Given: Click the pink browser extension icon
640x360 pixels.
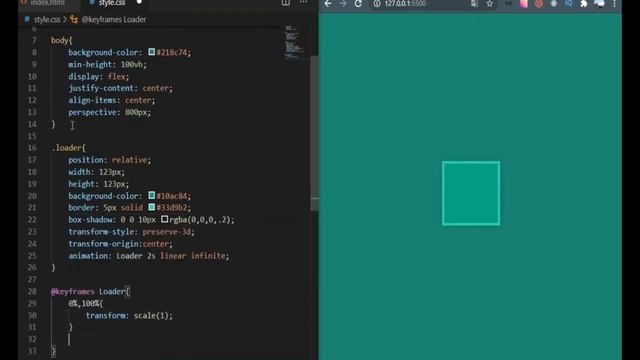Looking at the screenshot, I should 523,4.
